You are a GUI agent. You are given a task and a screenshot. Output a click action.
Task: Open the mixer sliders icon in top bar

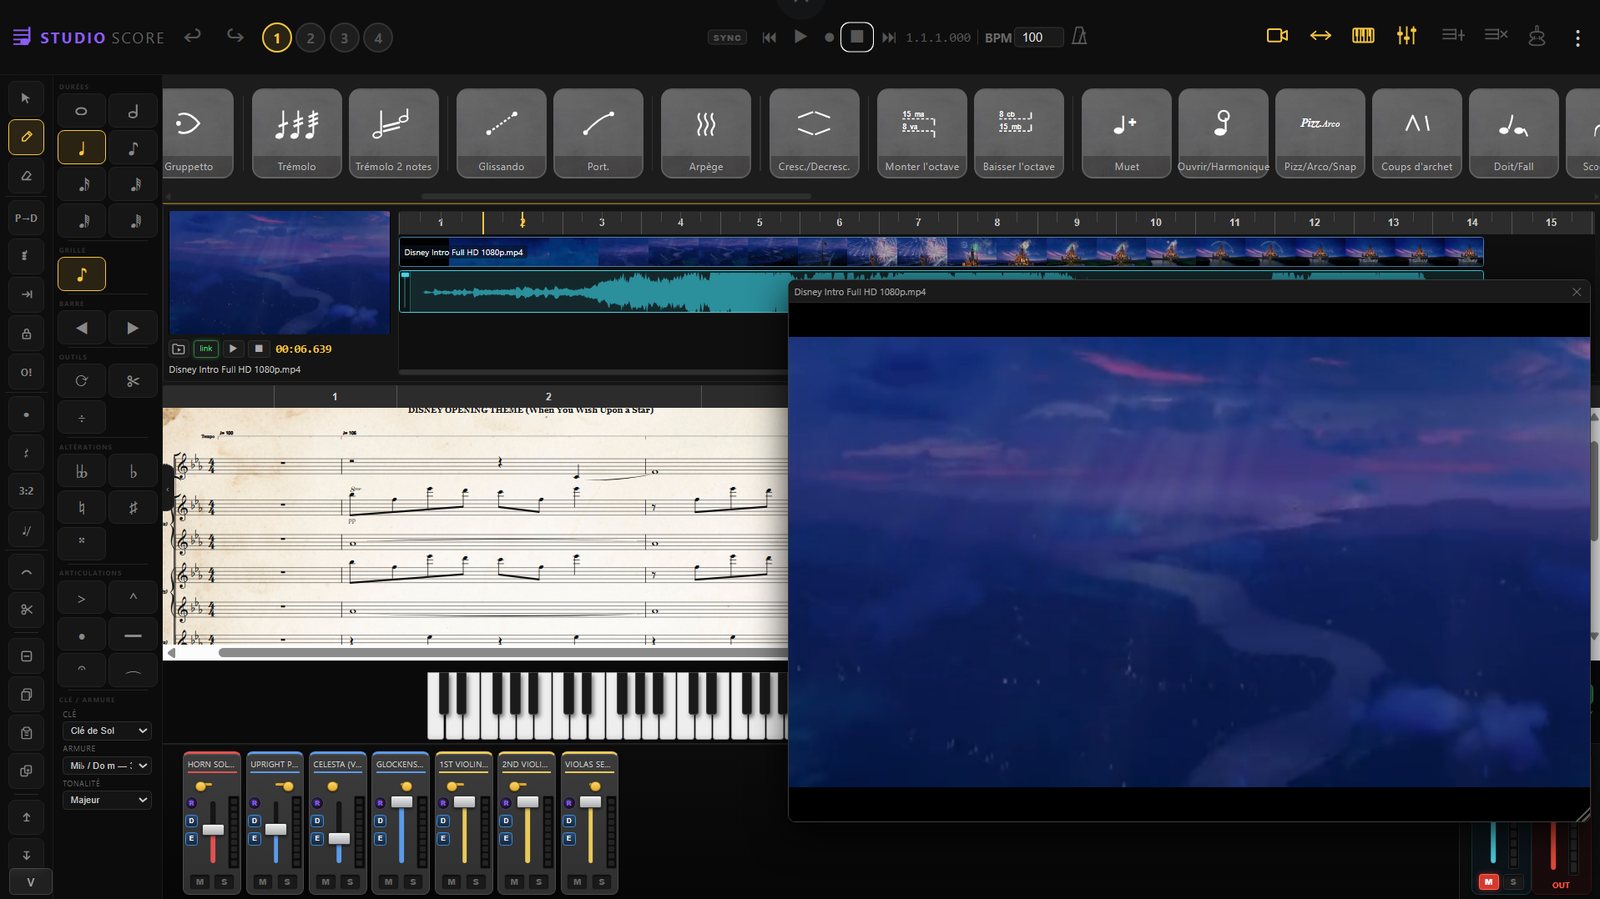point(1407,36)
